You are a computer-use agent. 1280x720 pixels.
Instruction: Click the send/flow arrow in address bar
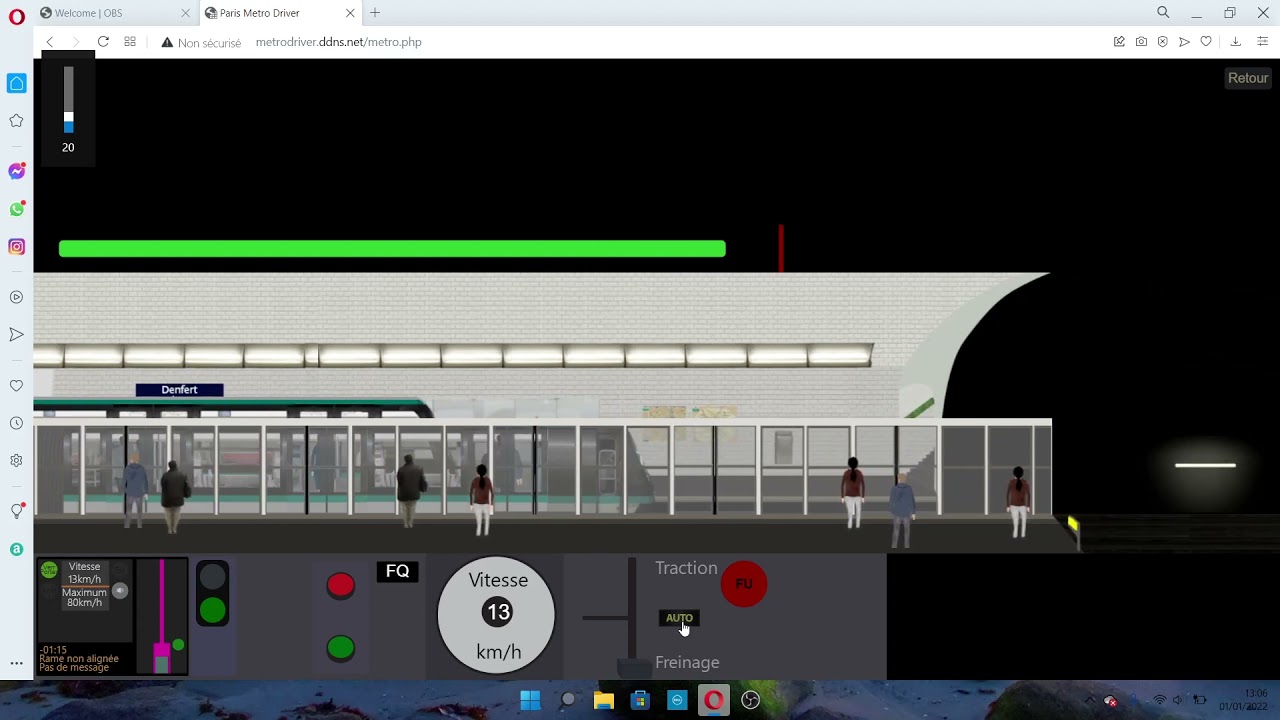coord(1184,42)
